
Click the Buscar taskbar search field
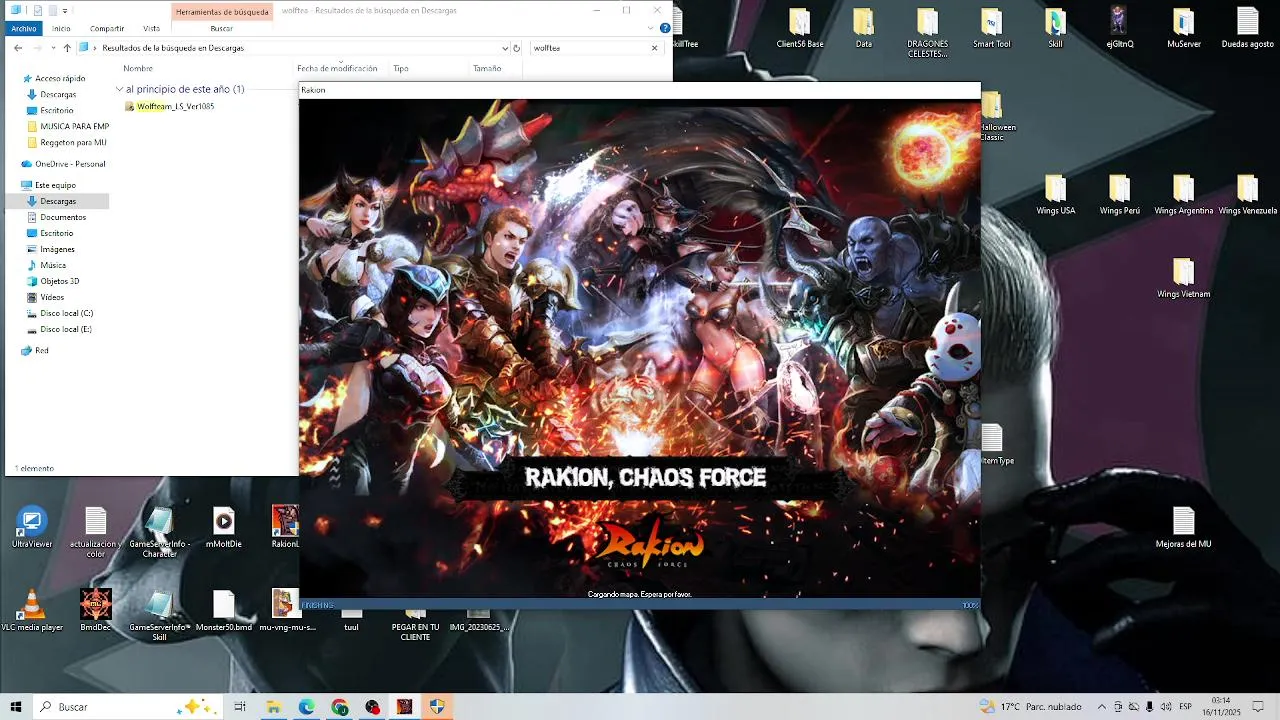(x=128, y=707)
